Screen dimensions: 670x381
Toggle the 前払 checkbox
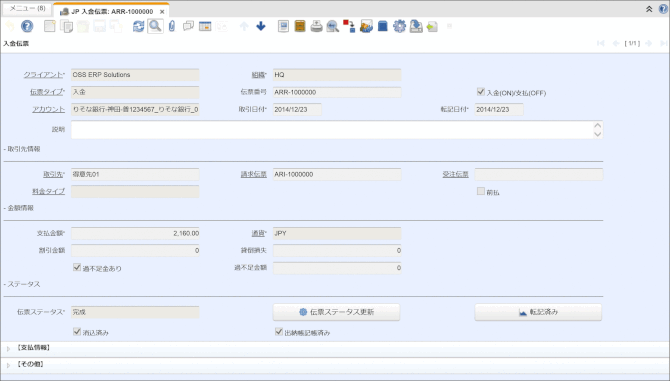481,191
